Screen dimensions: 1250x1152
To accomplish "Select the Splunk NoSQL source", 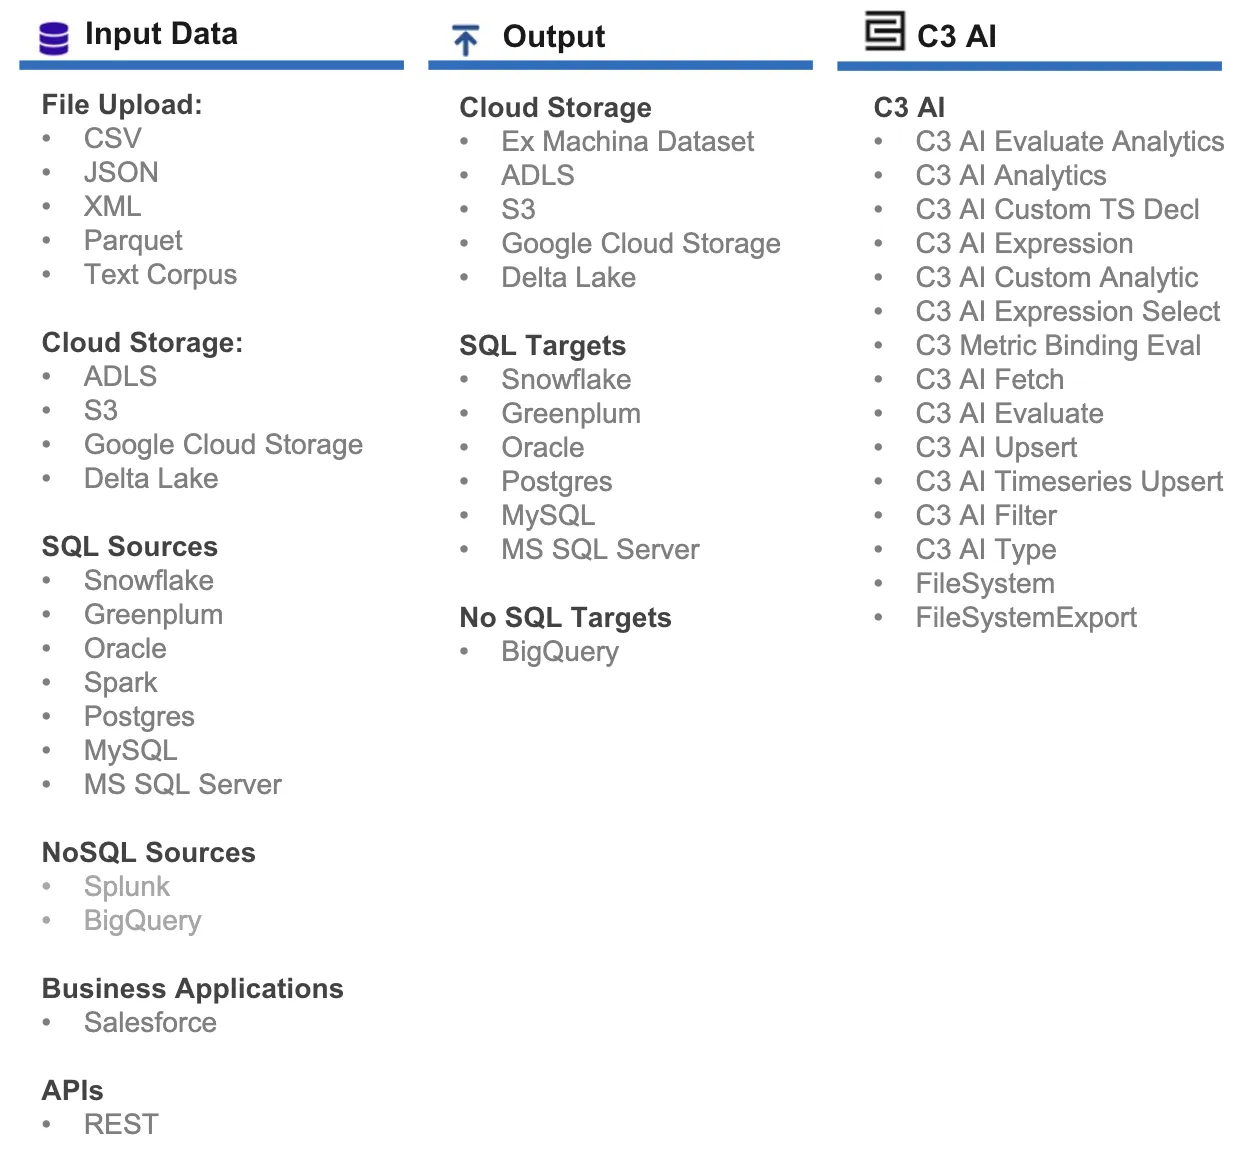I will click(127, 886).
